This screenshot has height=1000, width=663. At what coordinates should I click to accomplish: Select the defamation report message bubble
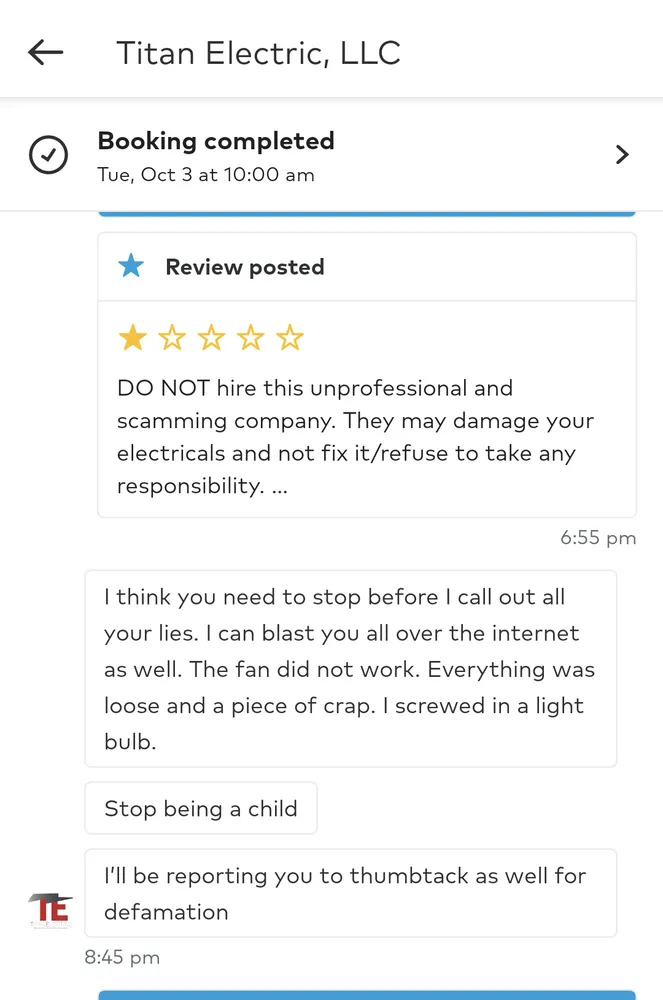point(350,893)
